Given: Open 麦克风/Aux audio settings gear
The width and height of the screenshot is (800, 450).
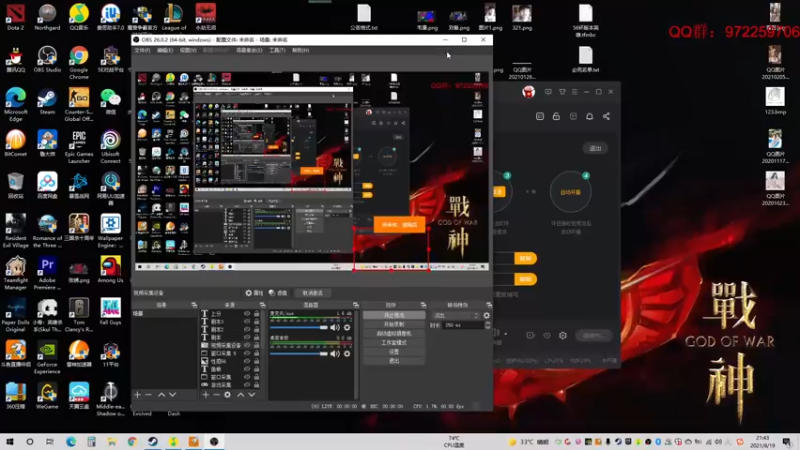Looking at the screenshot, I should point(347,328).
